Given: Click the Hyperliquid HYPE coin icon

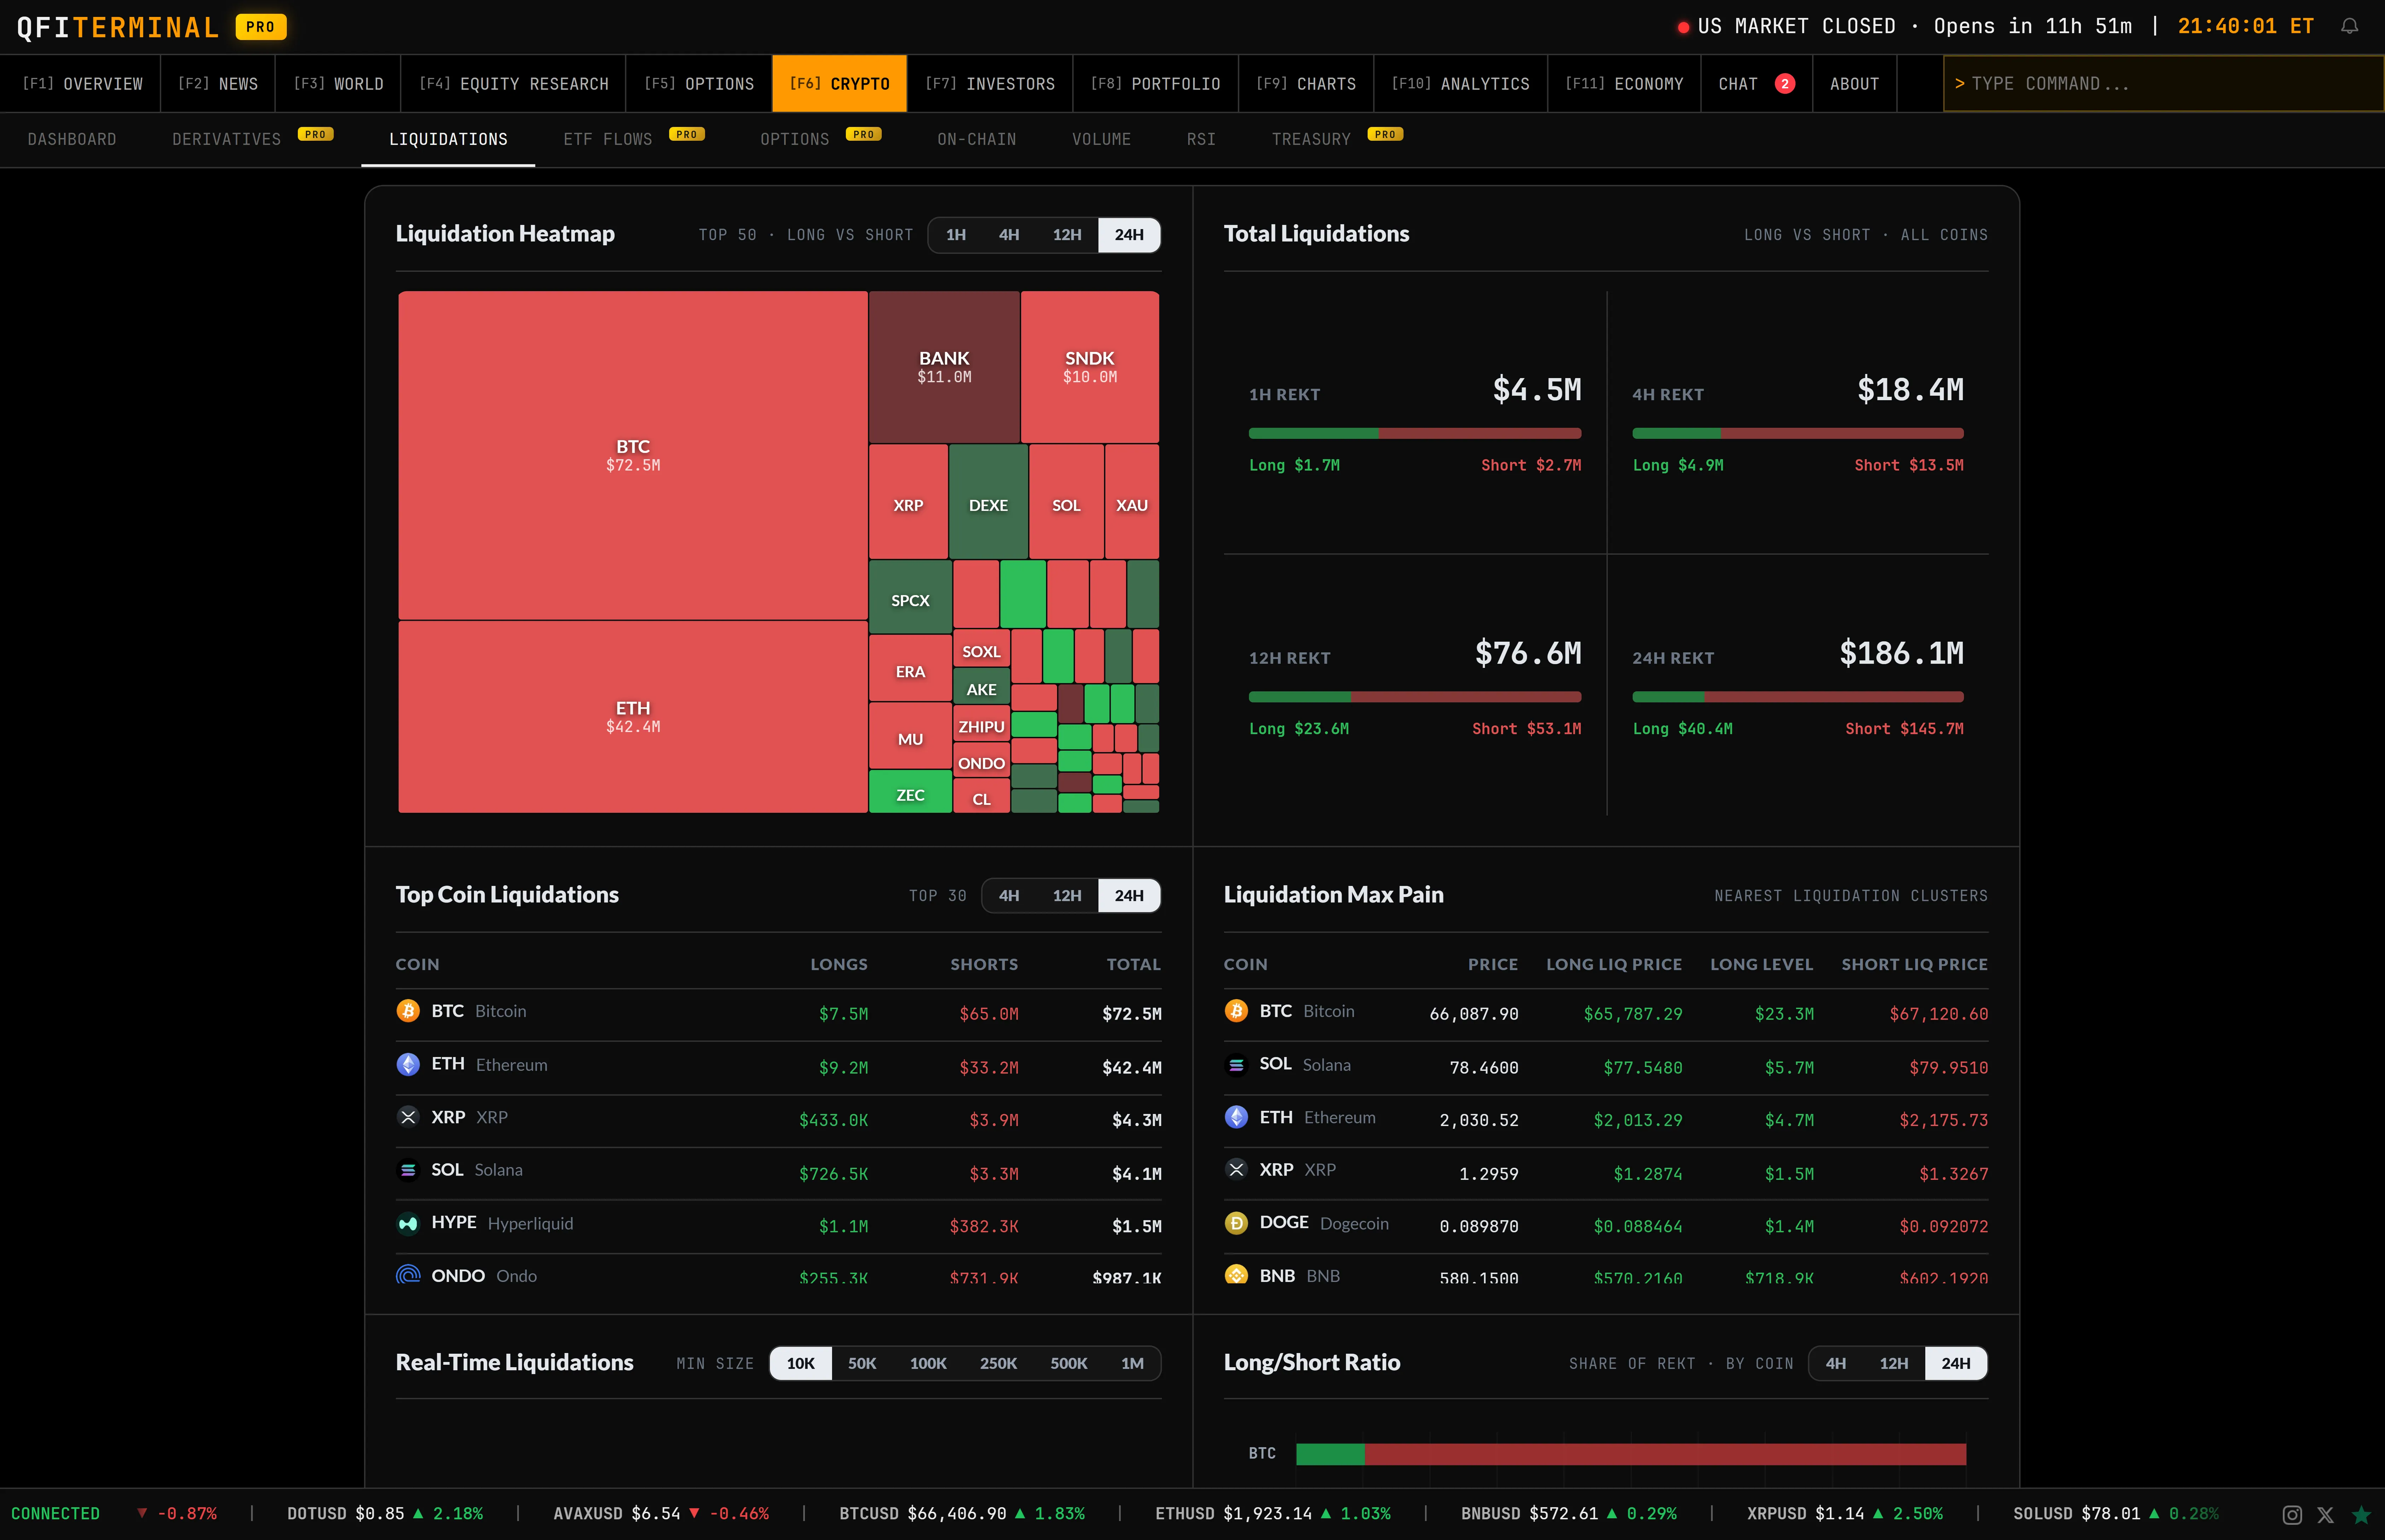Looking at the screenshot, I should (x=408, y=1223).
